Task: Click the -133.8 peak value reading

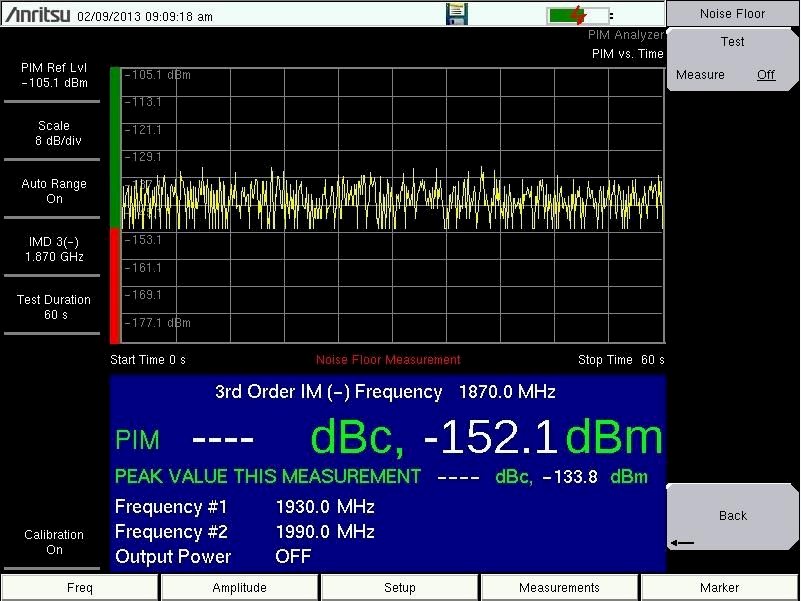Action: point(570,477)
